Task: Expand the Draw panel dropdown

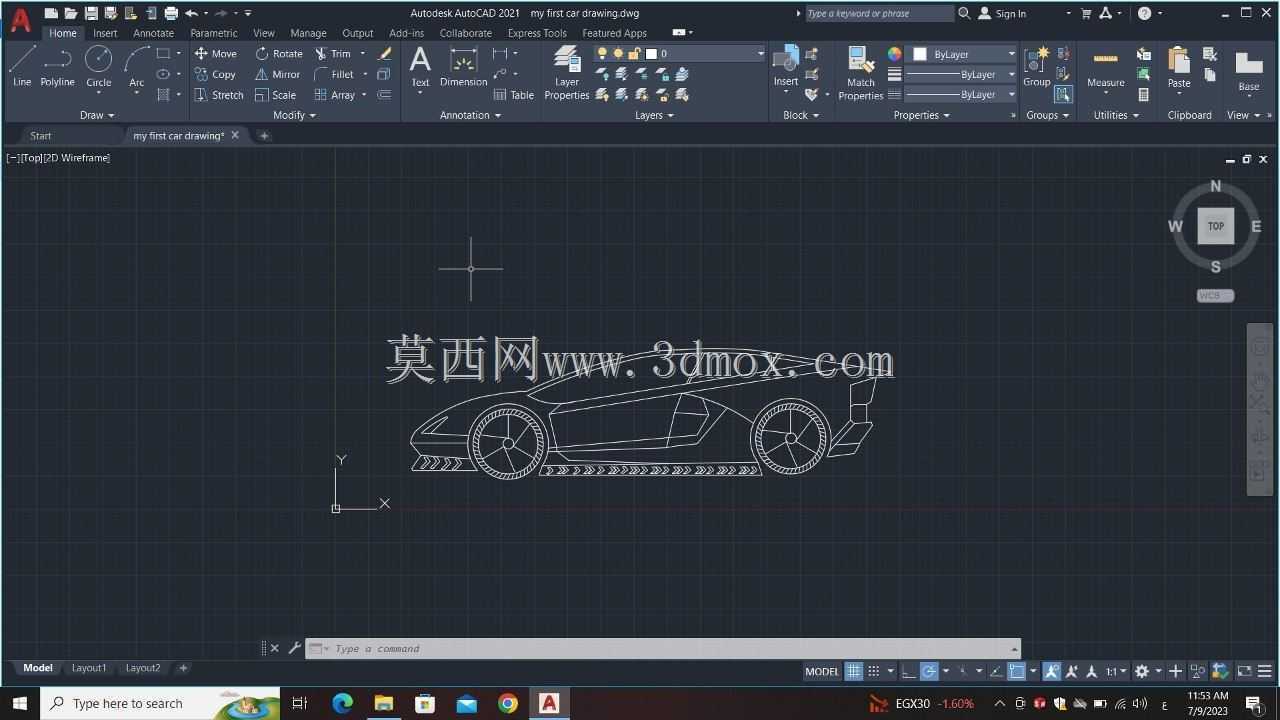Action: (x=97, y=115)
